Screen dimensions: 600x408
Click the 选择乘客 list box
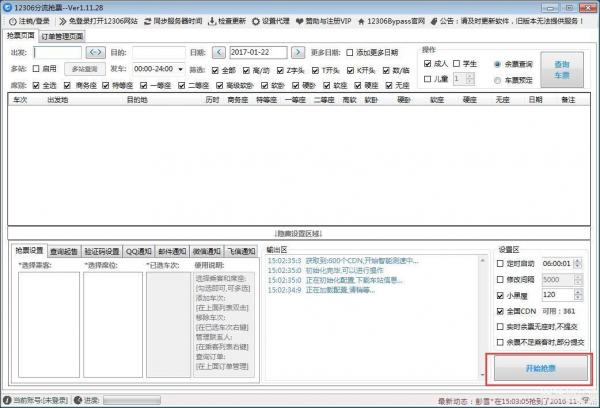tap(49, 325)
